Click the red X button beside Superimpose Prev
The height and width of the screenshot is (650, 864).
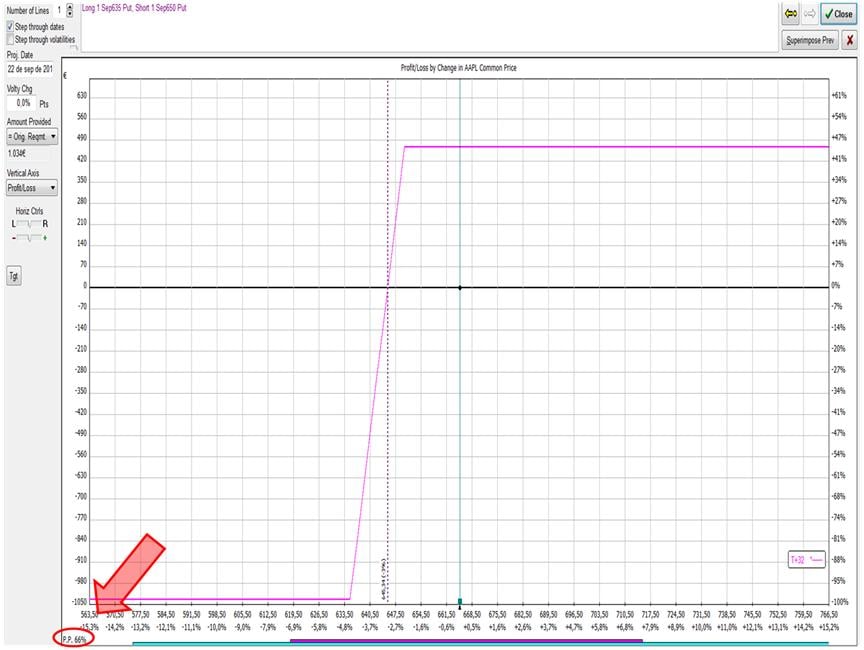click(850, 40)
